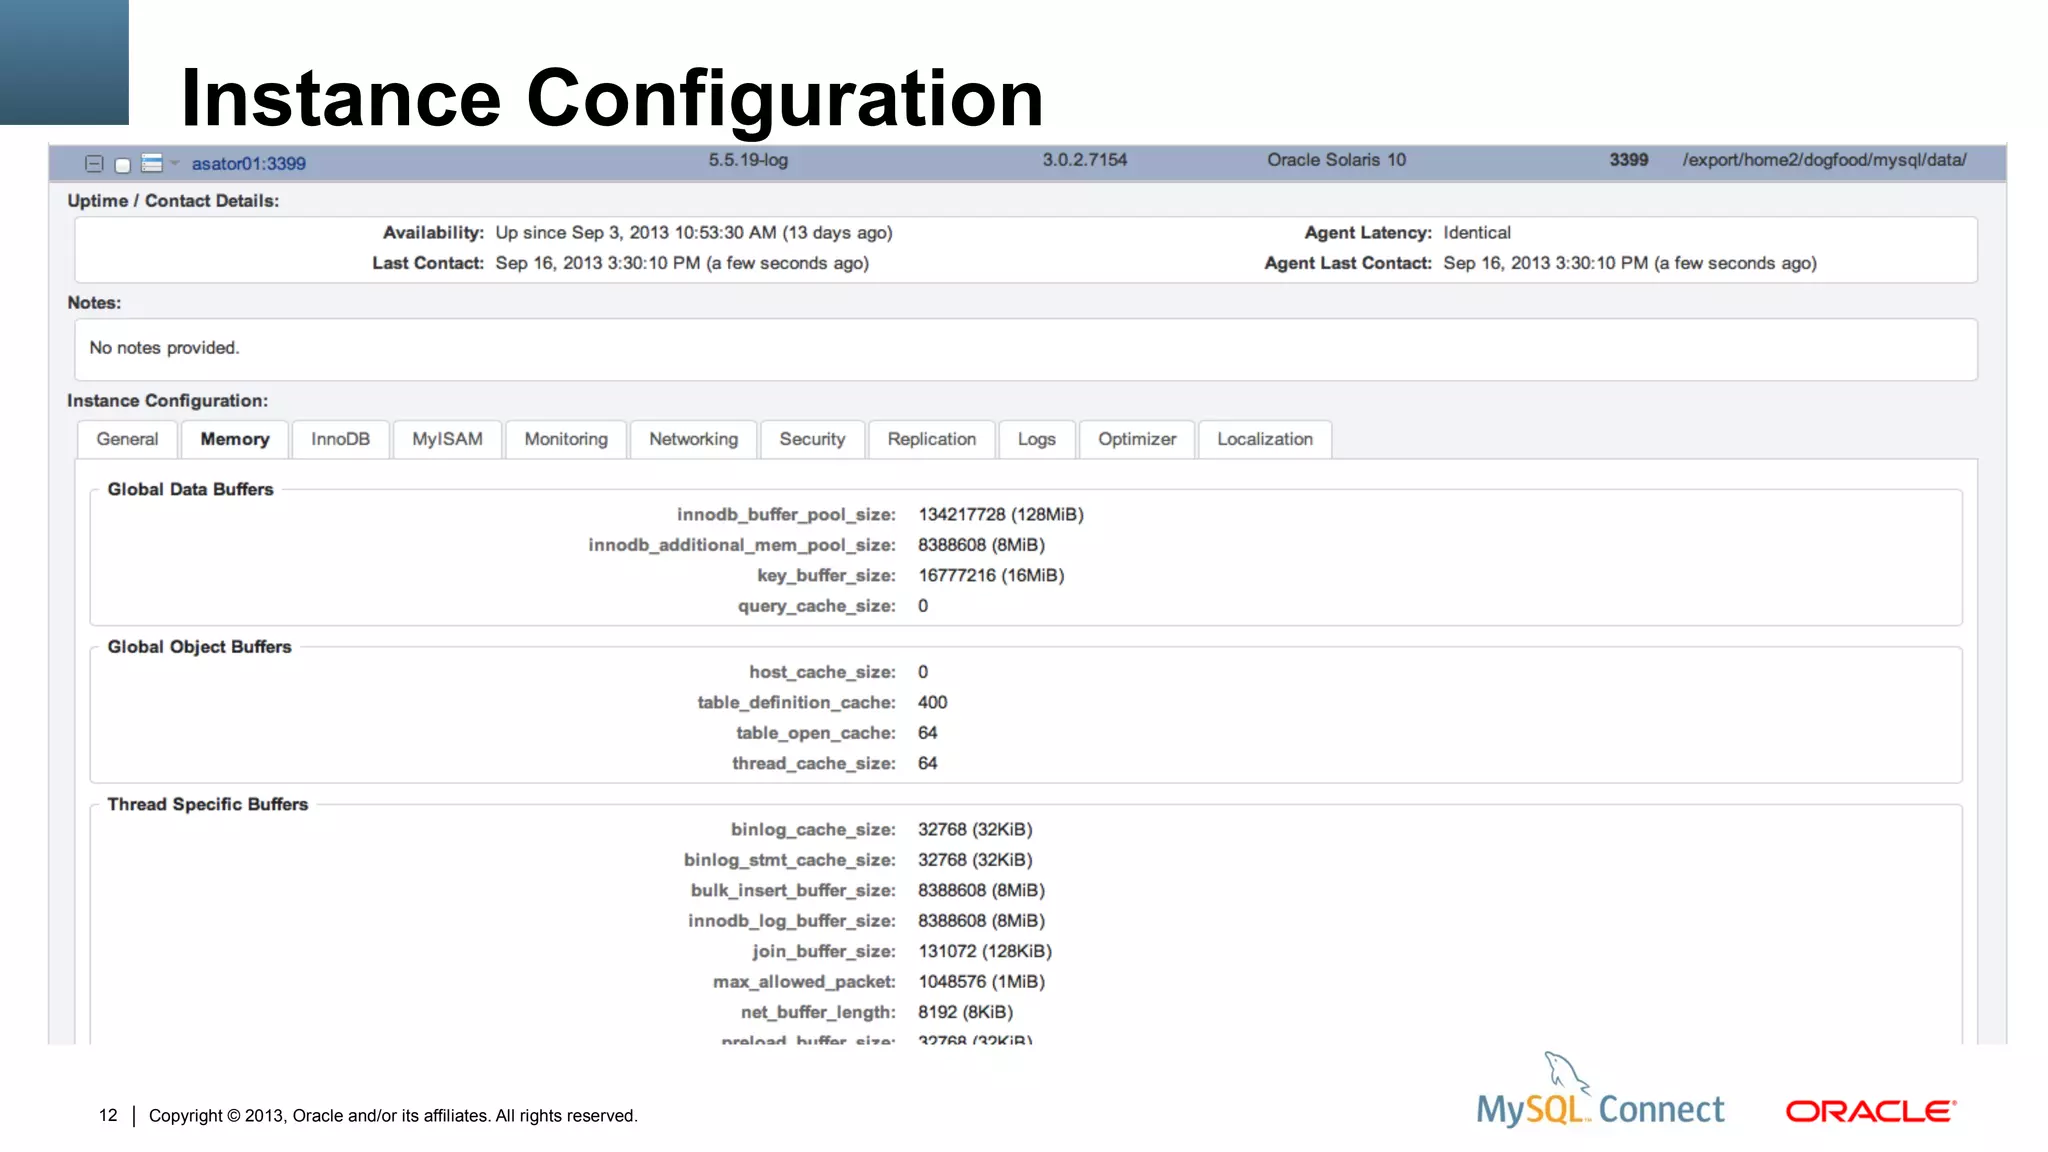
Task: Click key_buffer_size value '16777216 (16MiB)'
Action: (x=991, y=575)
